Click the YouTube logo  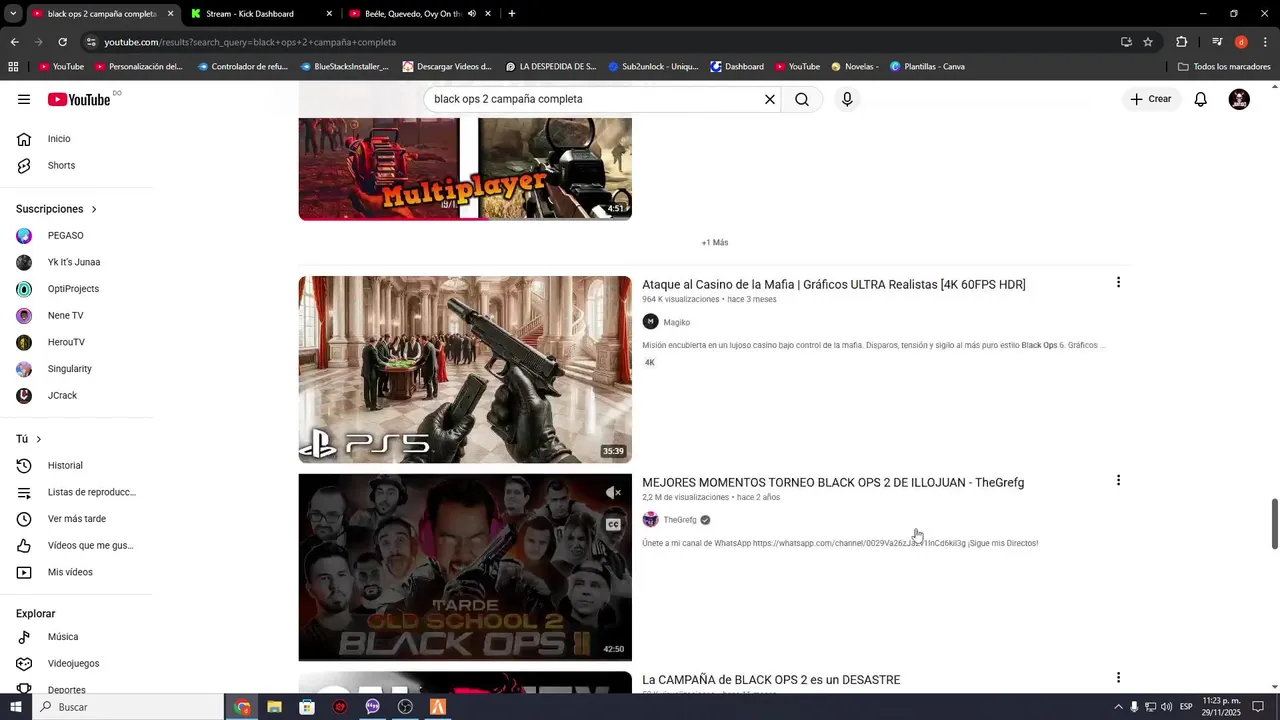pos(79,99)
